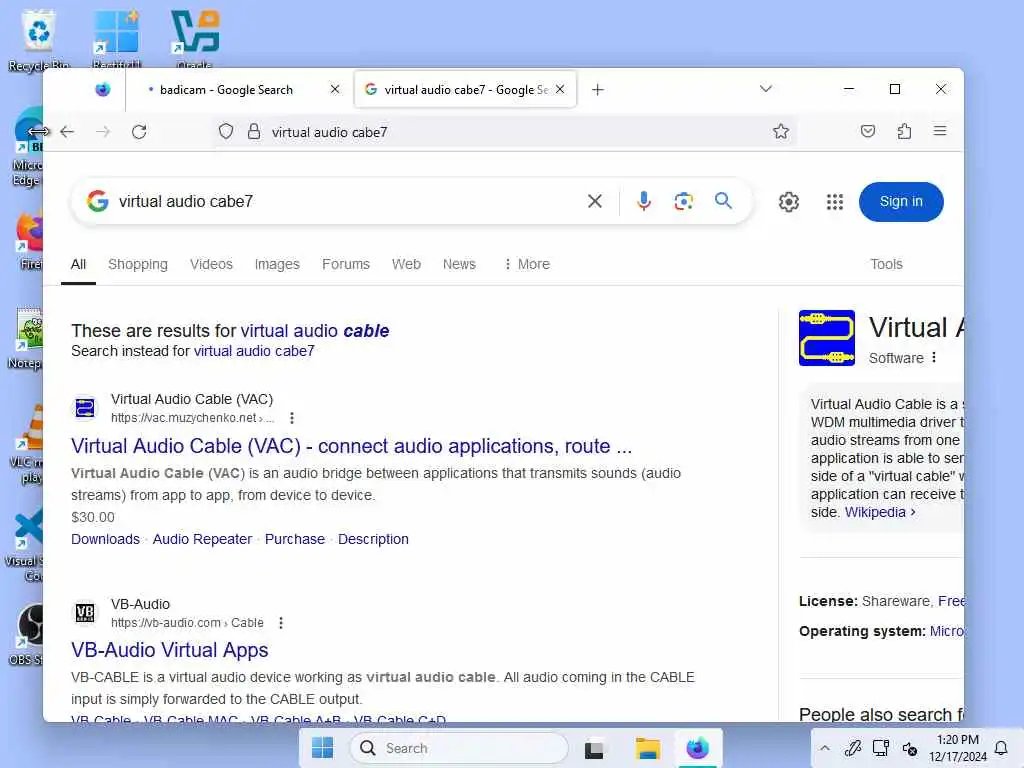The width and height of the screenshot is (1024, 768).
Task: Switch to the Images tab
Action: click(x=277, y=264)
